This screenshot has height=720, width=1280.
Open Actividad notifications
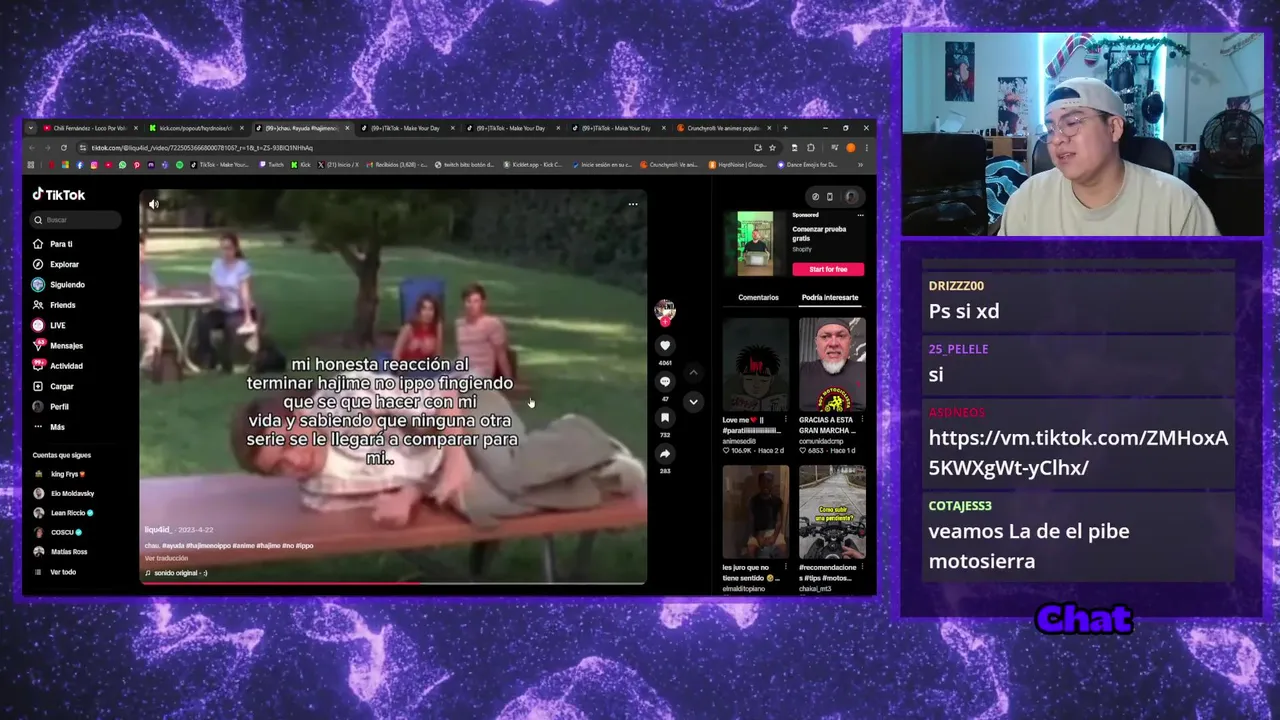pyautogui.click(x=58, y=366)
